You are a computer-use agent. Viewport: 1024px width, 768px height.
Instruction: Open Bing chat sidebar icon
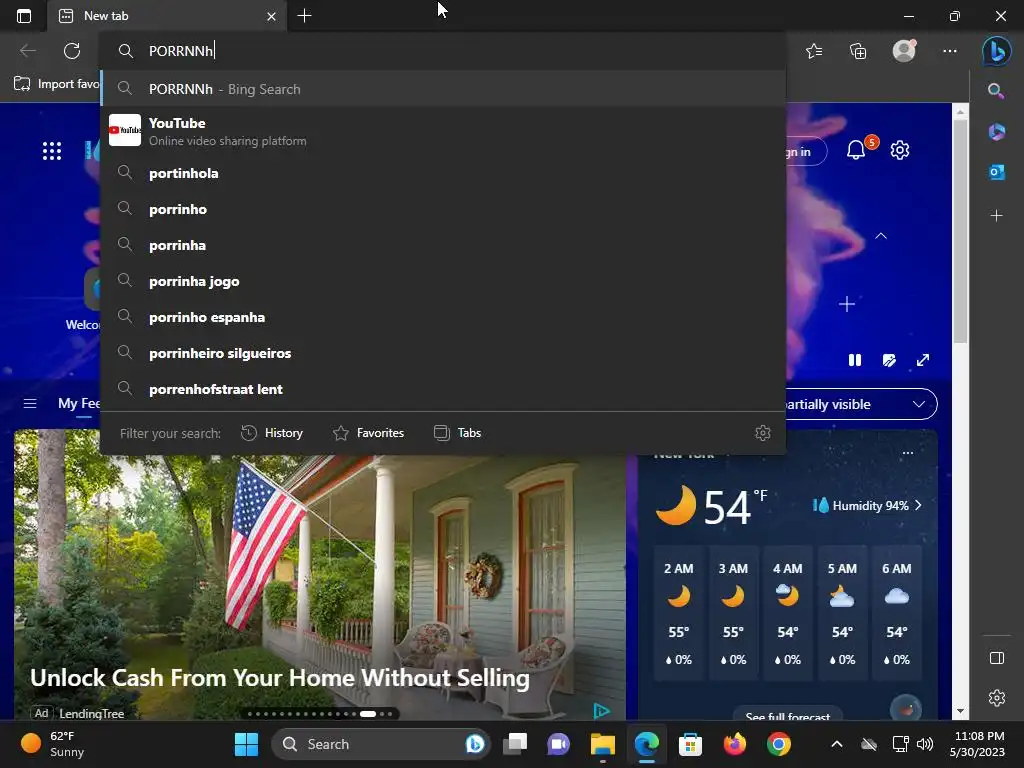[x=997, y=51]
